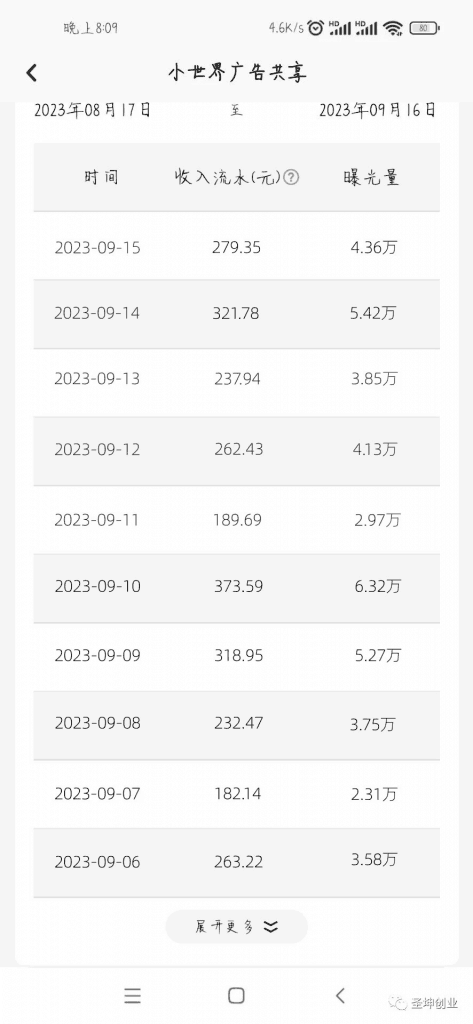Tap the battery indicator in status bar
473x1024 pixels.
pos(425,28)
